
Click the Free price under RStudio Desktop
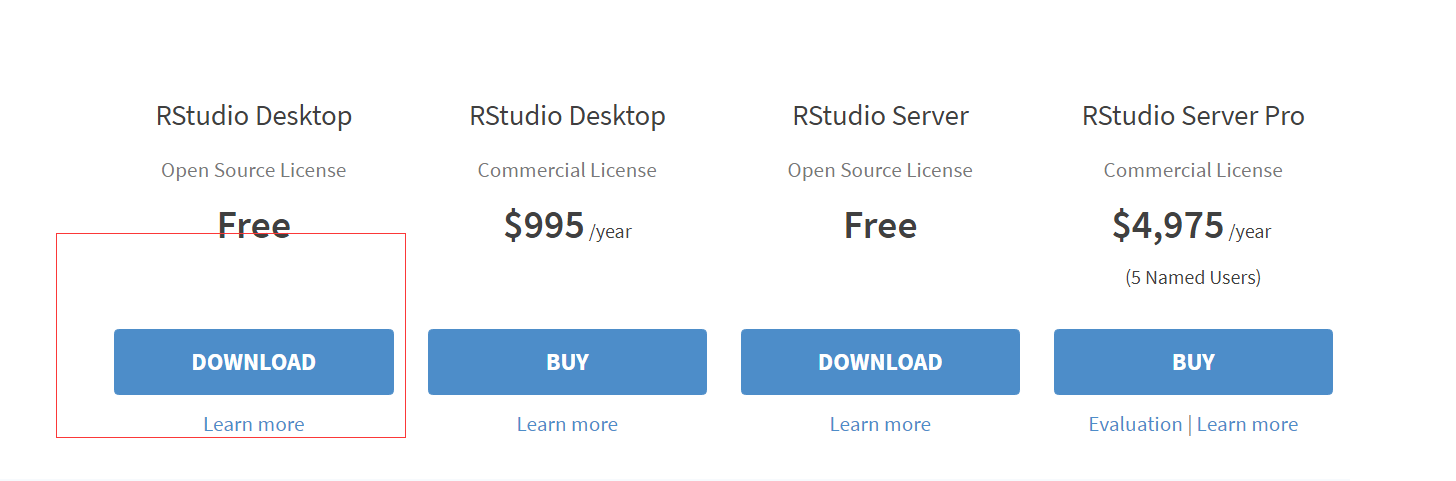(x=254, y=225)
